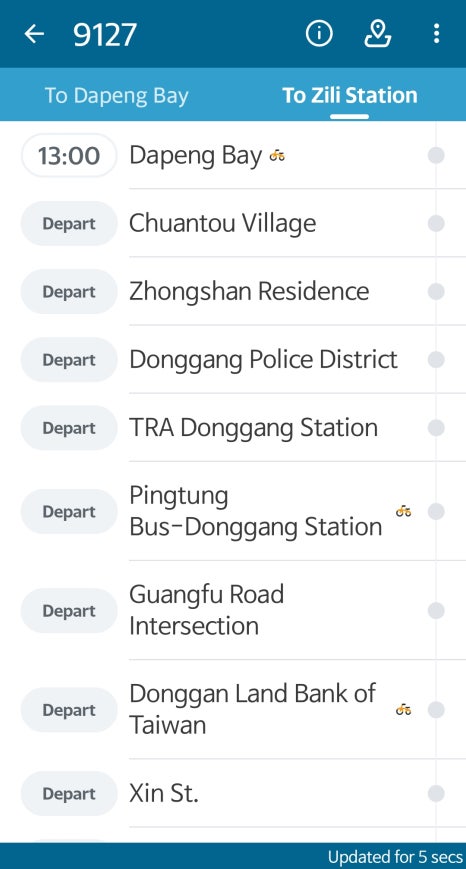Open route info icon
Viewport: 466px width, 869px height.
[x=319, y=34]
